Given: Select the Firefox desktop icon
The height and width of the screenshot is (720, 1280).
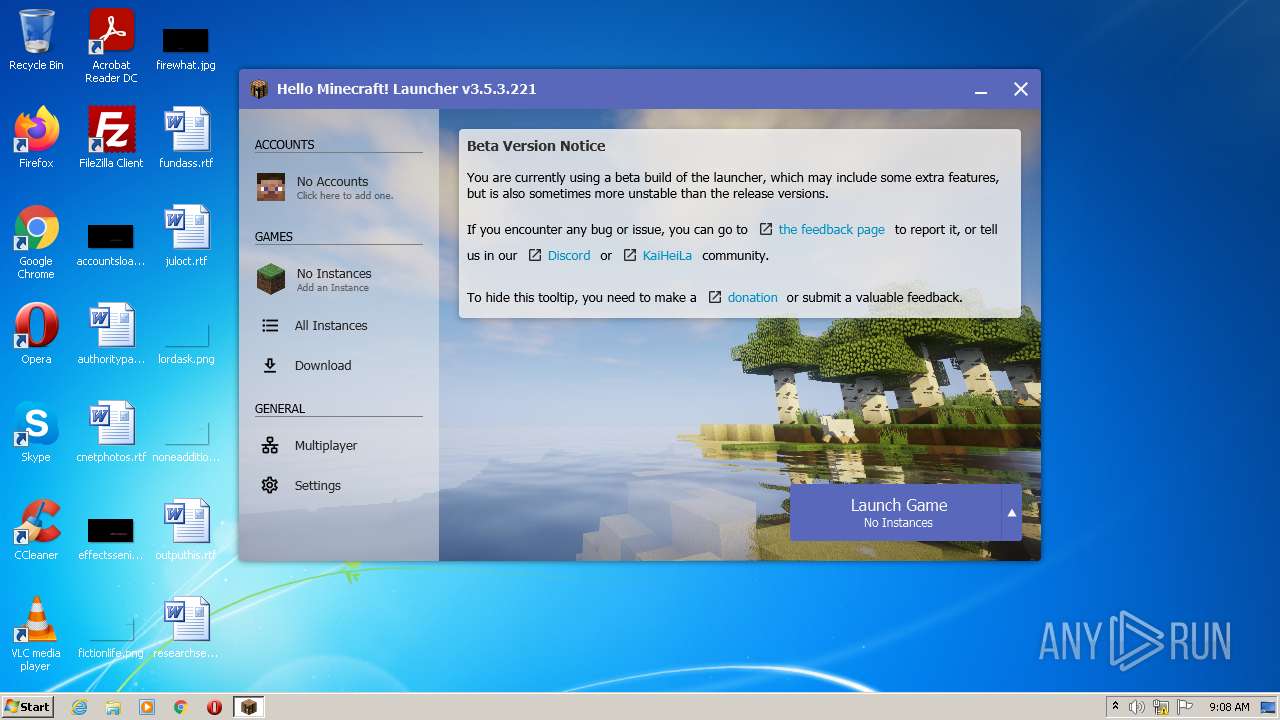Looking at the screenshot, I should click(36, 138).
